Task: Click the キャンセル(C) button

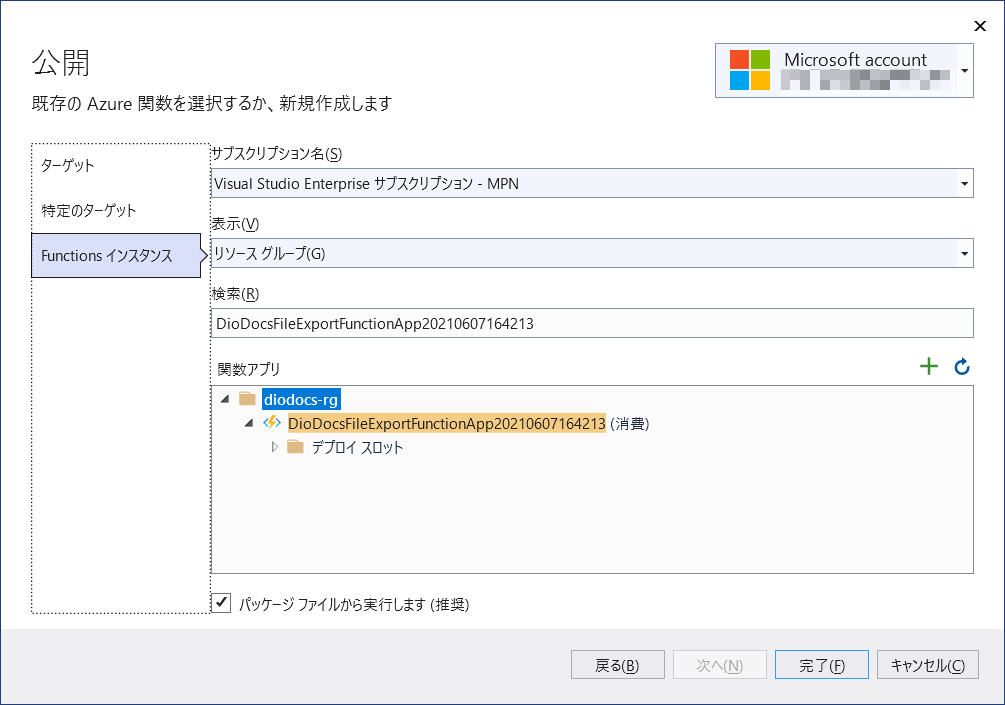Action: click(927, 665)
